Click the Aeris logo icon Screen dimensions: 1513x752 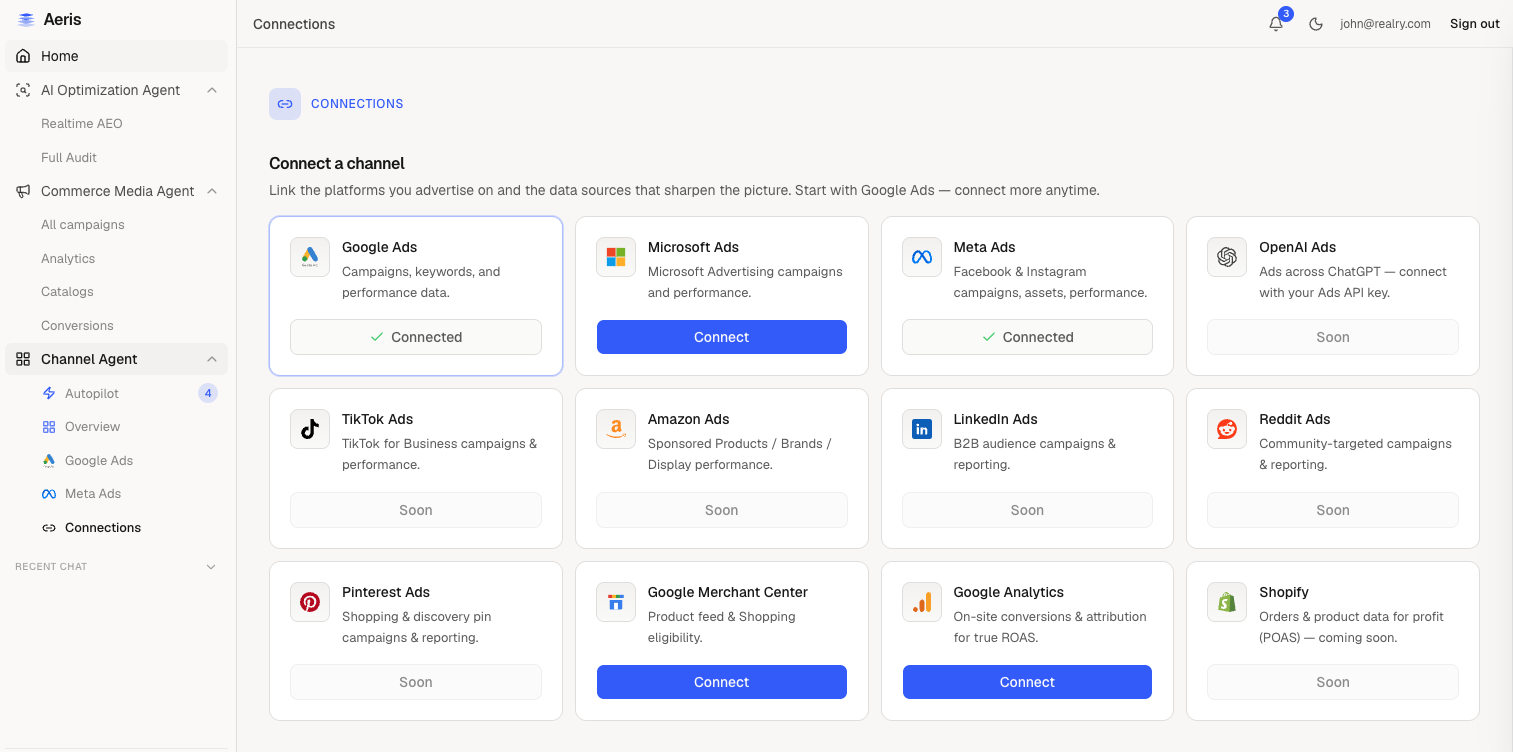tap(26, 20)
